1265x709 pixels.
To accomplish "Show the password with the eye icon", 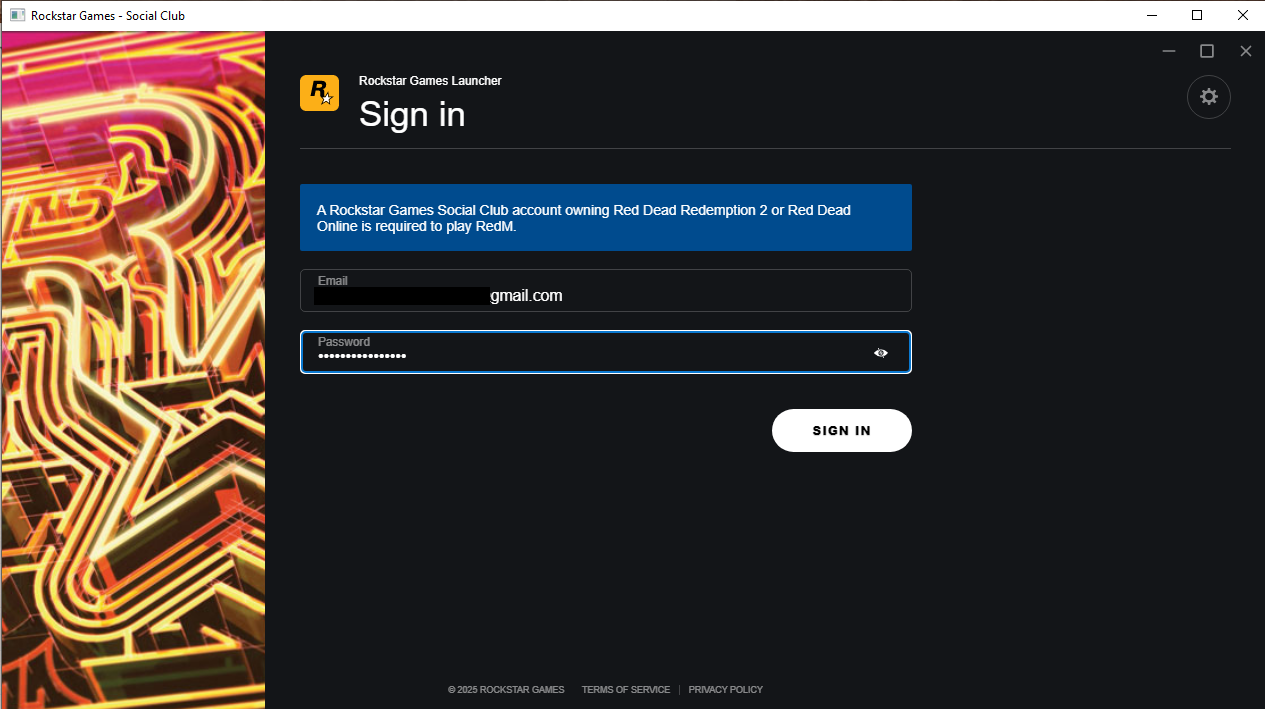I will [880, 352].
